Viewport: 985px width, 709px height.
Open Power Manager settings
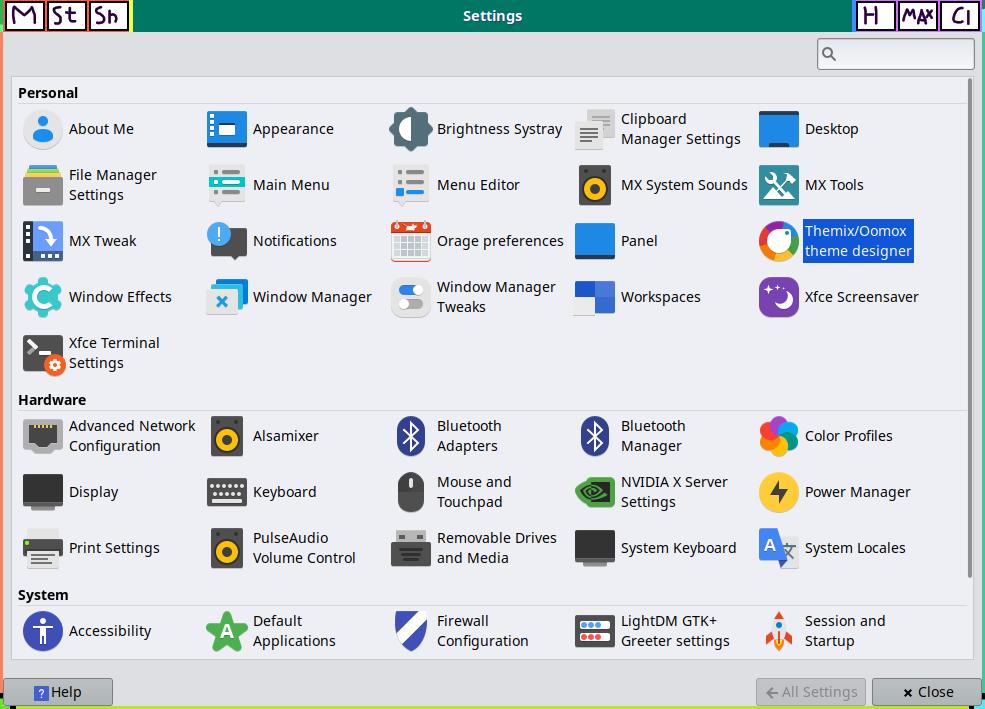[779, 492]
